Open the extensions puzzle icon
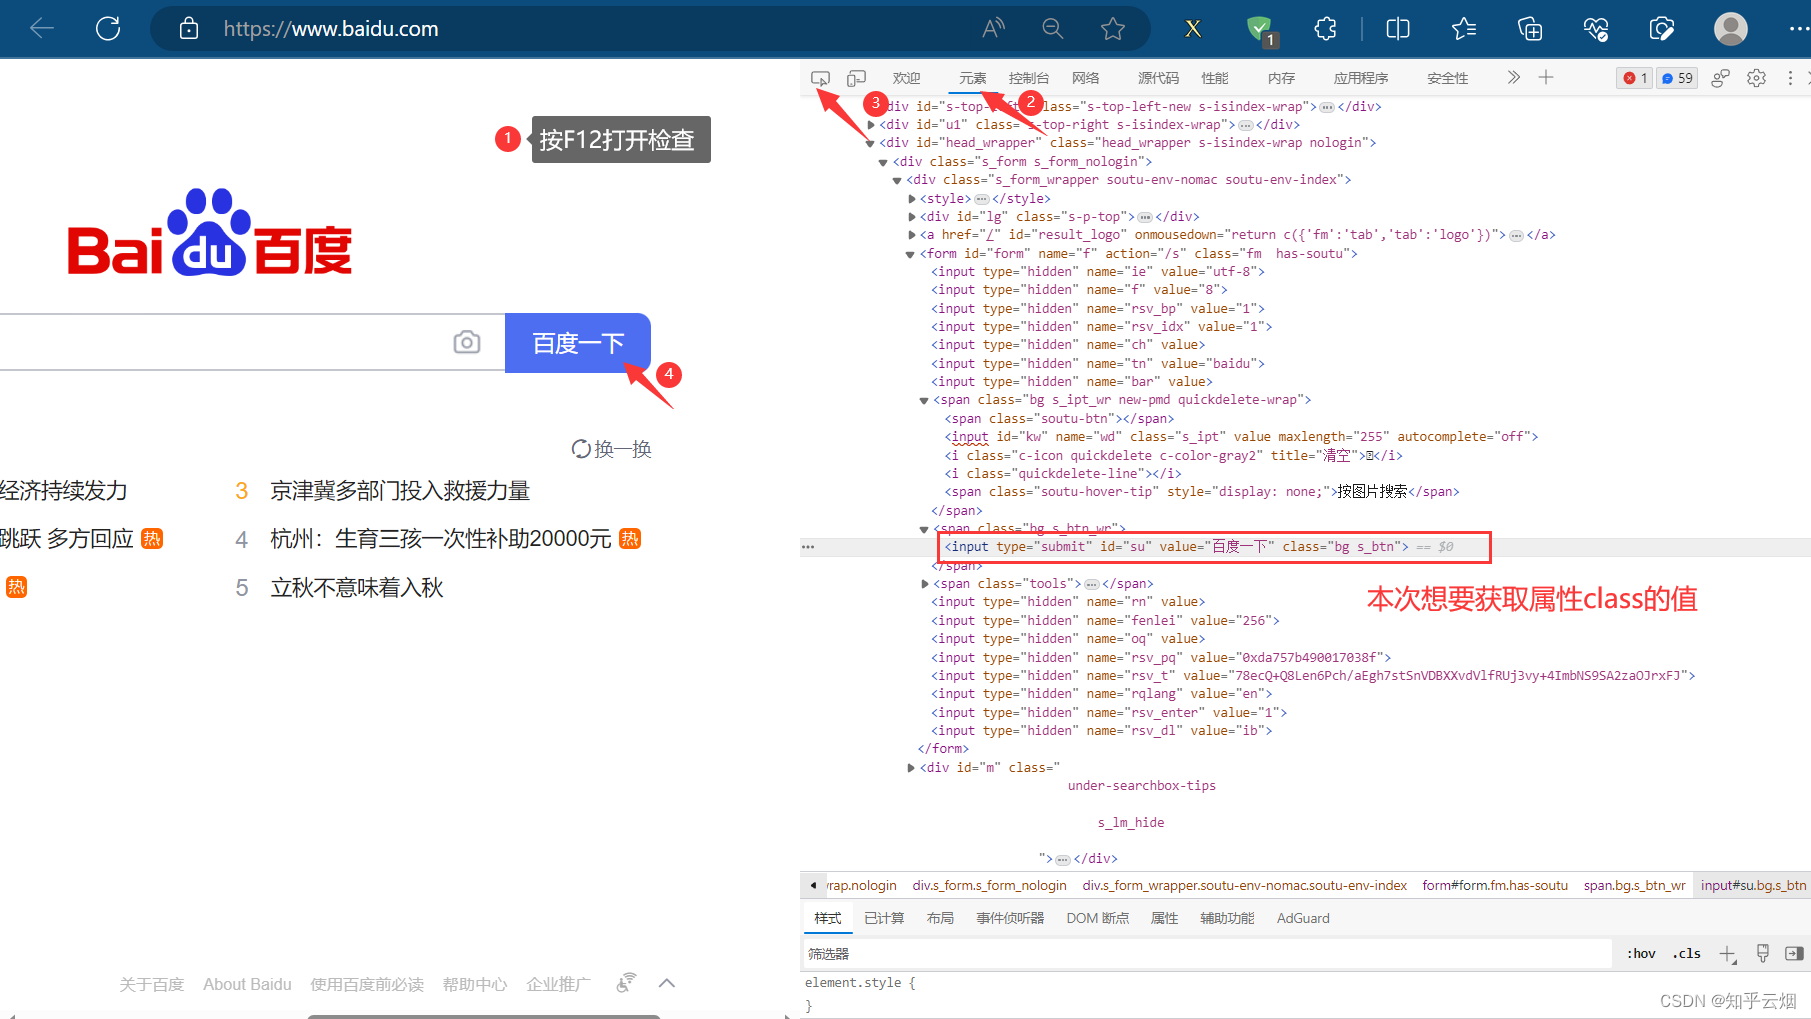Screen dimensions: 1811x1019 (1326, 29)
